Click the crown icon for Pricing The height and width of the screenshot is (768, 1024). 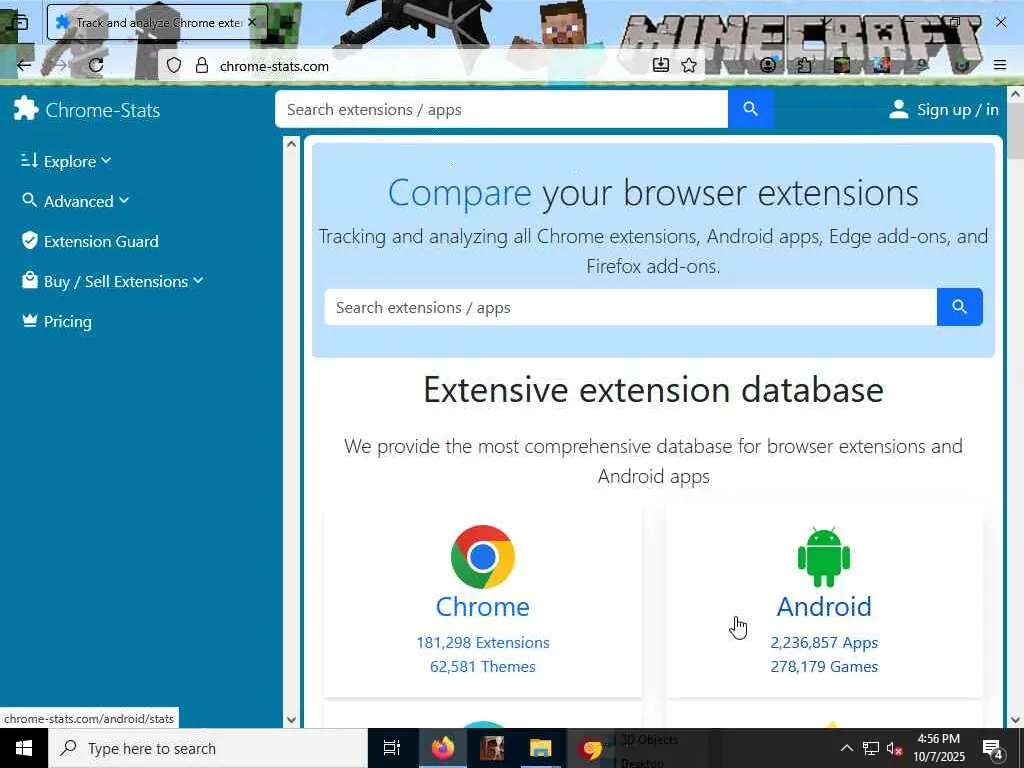point(29,321)
